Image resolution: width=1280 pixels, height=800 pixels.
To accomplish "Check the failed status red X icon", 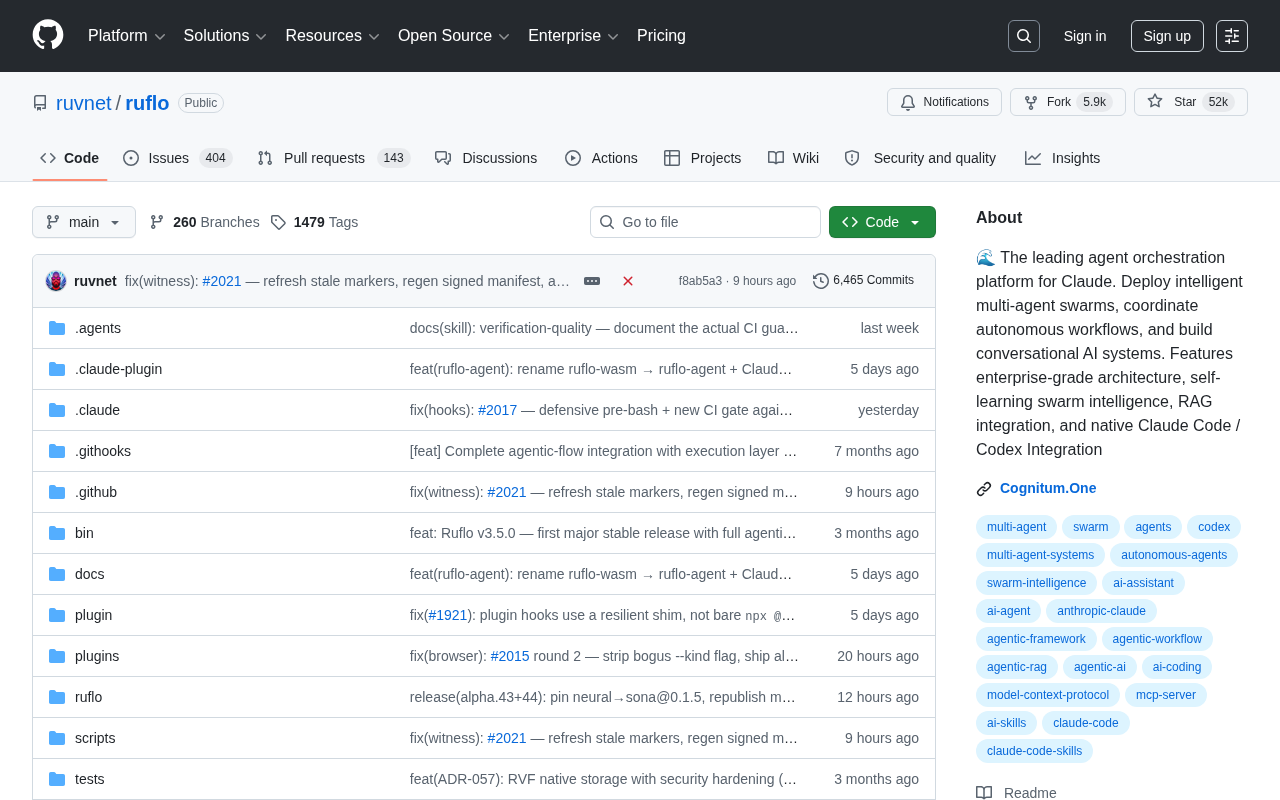I will click(x=628, y=281).
